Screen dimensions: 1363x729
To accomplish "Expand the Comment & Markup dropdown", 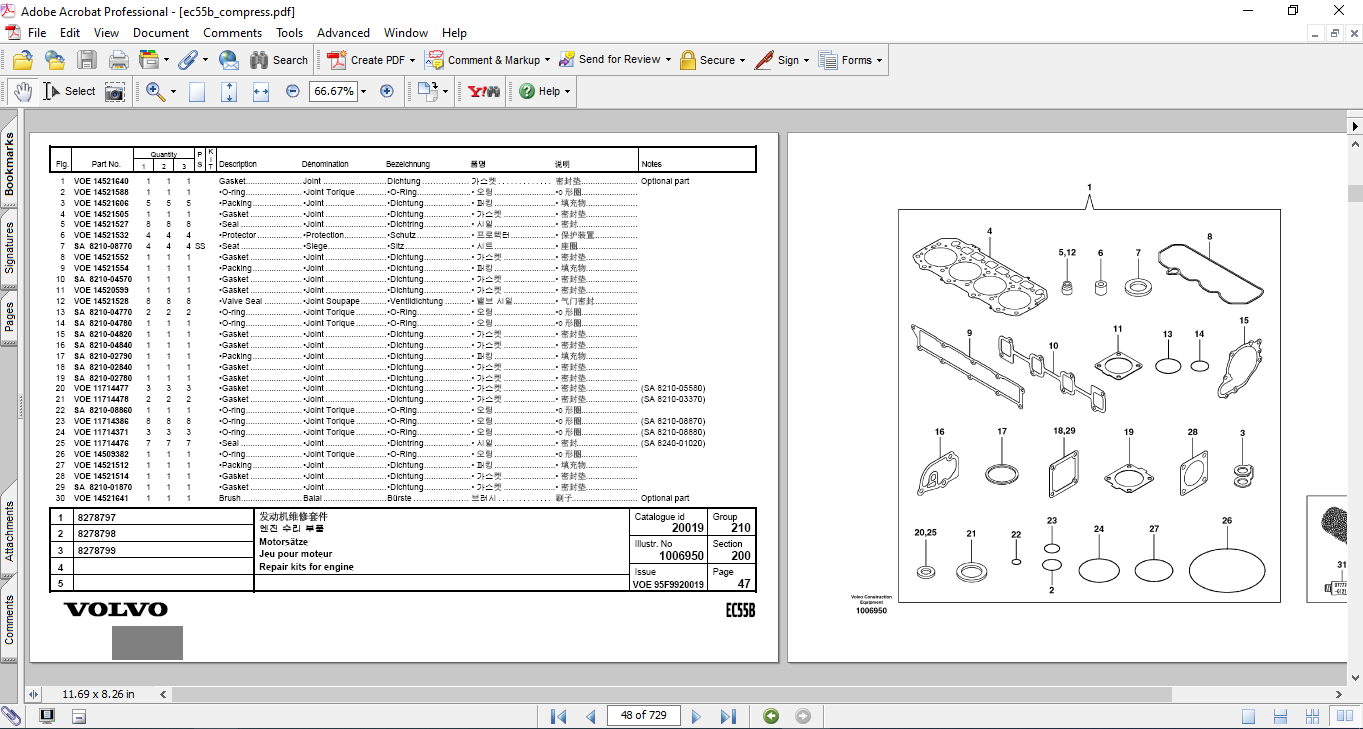I will pos(547,60).
